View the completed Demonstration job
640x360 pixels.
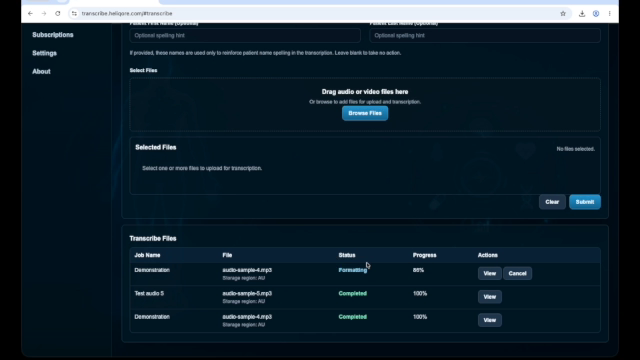[489, 320]
